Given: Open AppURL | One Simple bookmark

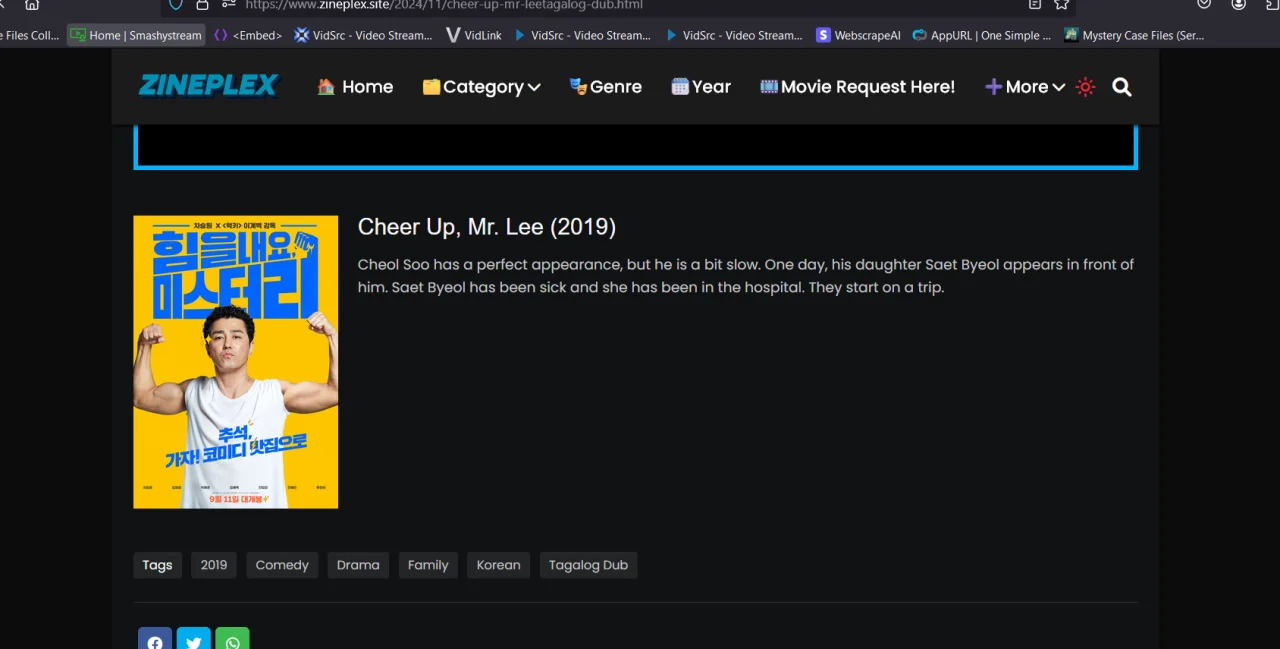Looking at the screenshot, I should click(981, 35).
